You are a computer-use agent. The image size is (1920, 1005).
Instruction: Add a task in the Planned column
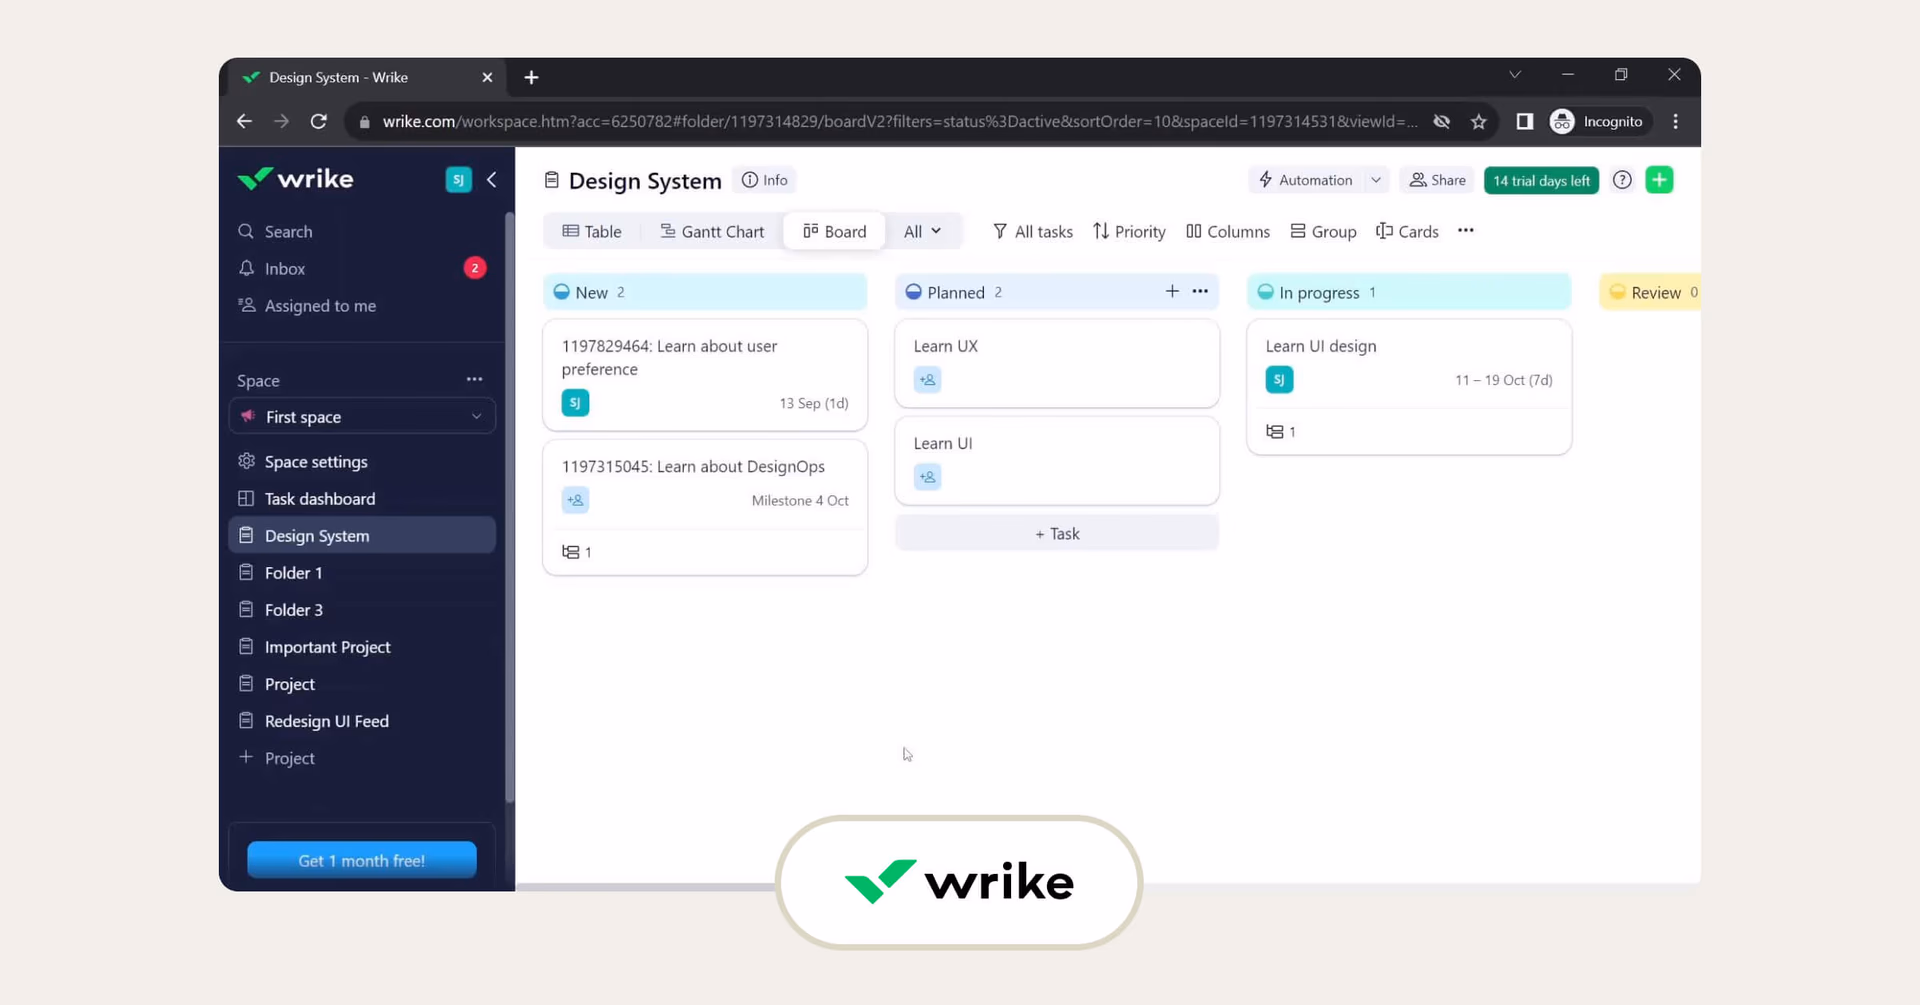click(x=1056, y=533)
